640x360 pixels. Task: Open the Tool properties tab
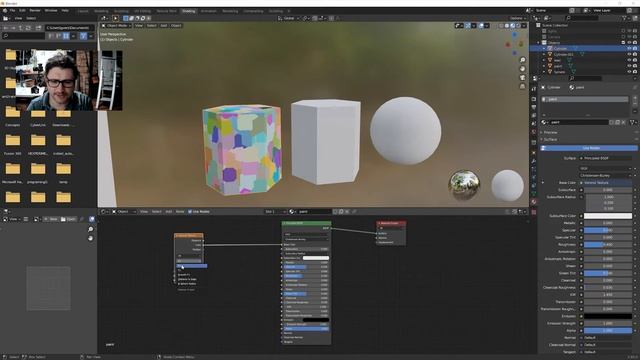534,89
